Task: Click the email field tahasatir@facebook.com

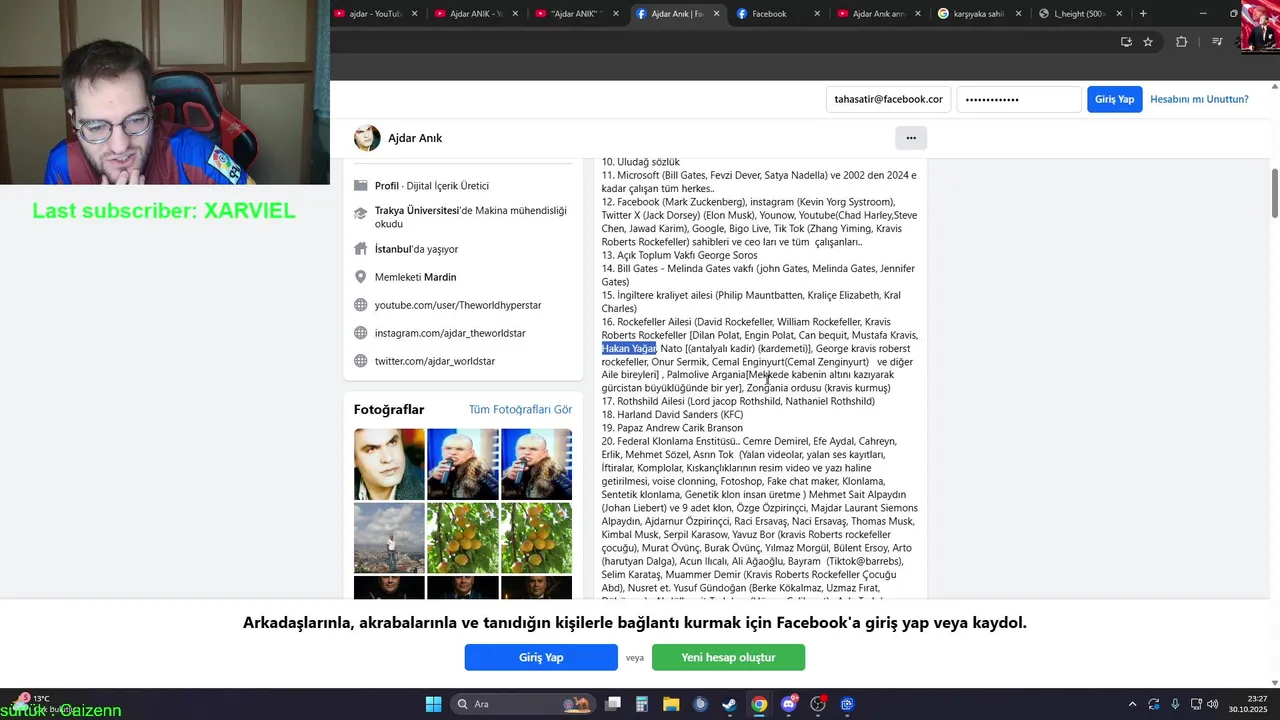Action: [889, 99]
